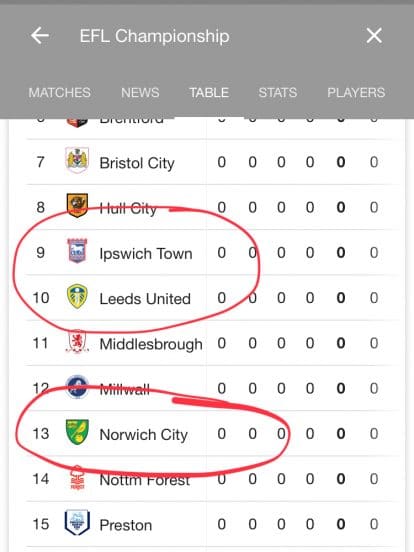Viewport: 414px width, 552px height.
Task: Open the NEWS tab
Action: (140, 93)
